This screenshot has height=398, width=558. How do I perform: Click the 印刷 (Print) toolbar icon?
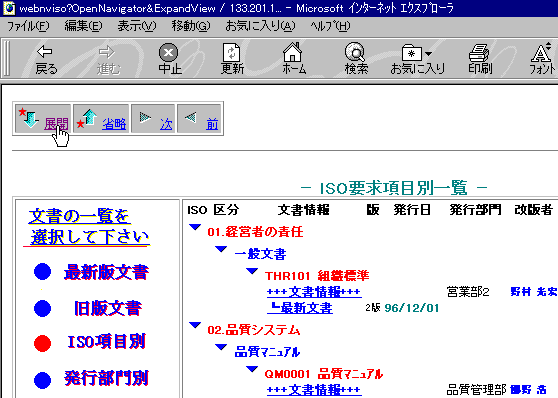[479, 59]
